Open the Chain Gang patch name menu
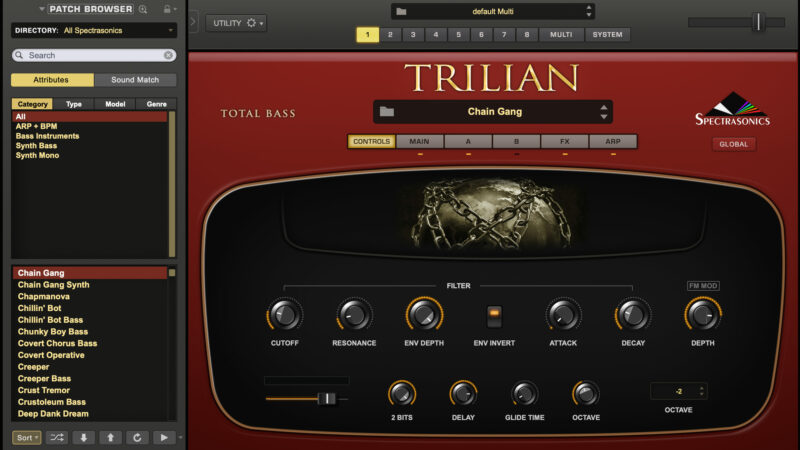This screenshot has height=450, width=800. [494, 112]
